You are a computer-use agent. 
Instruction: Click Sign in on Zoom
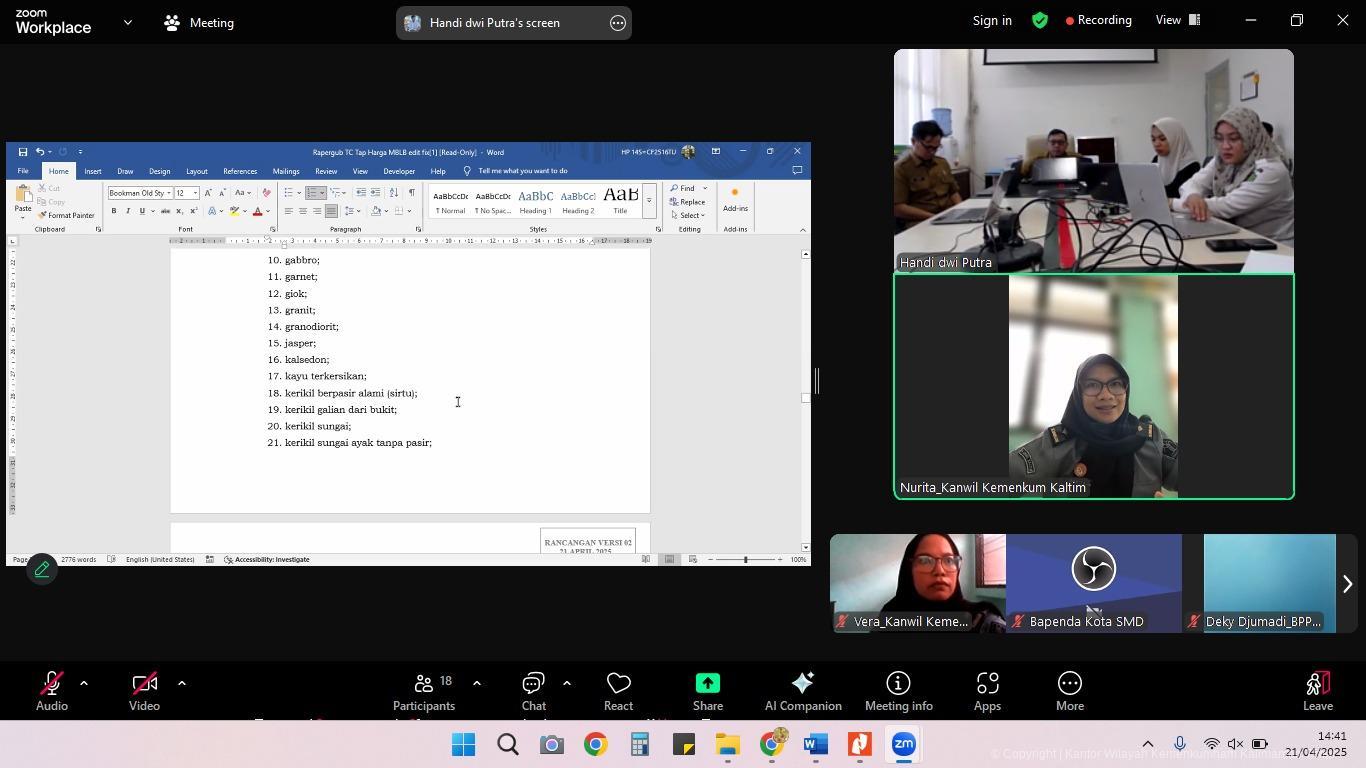(x=992, y=20)
